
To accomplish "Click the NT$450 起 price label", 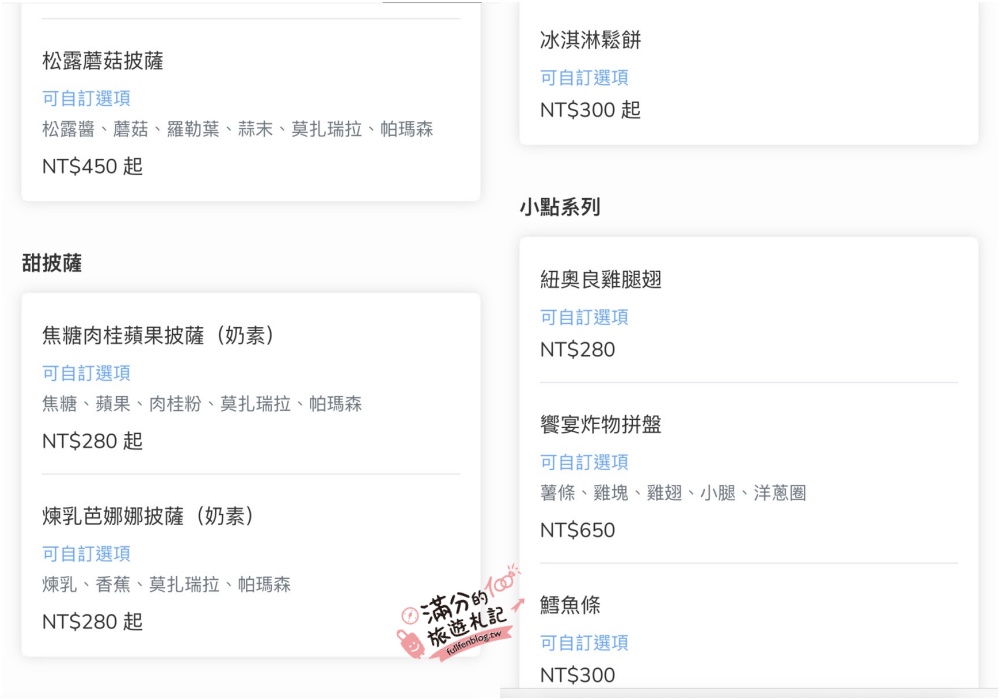I will click(92, 166).
